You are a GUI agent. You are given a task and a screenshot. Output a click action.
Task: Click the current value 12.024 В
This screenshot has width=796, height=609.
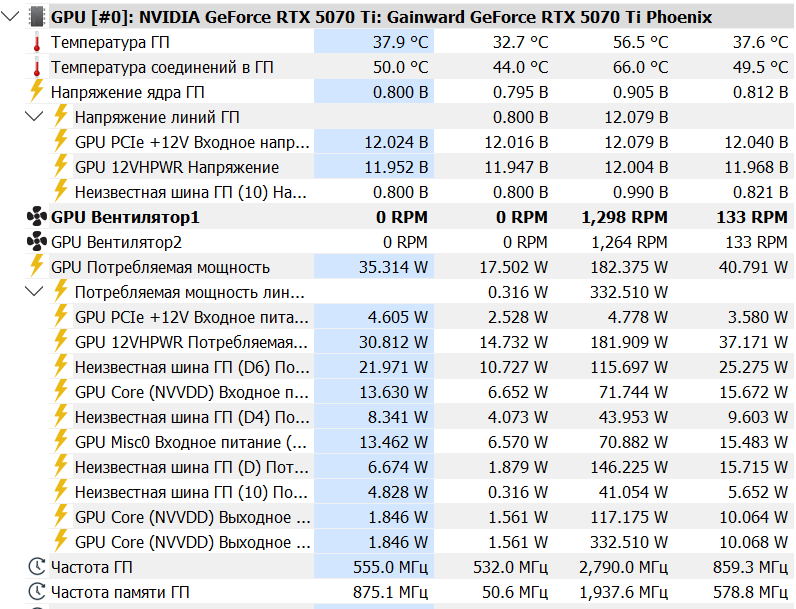[x=396, y=142]
